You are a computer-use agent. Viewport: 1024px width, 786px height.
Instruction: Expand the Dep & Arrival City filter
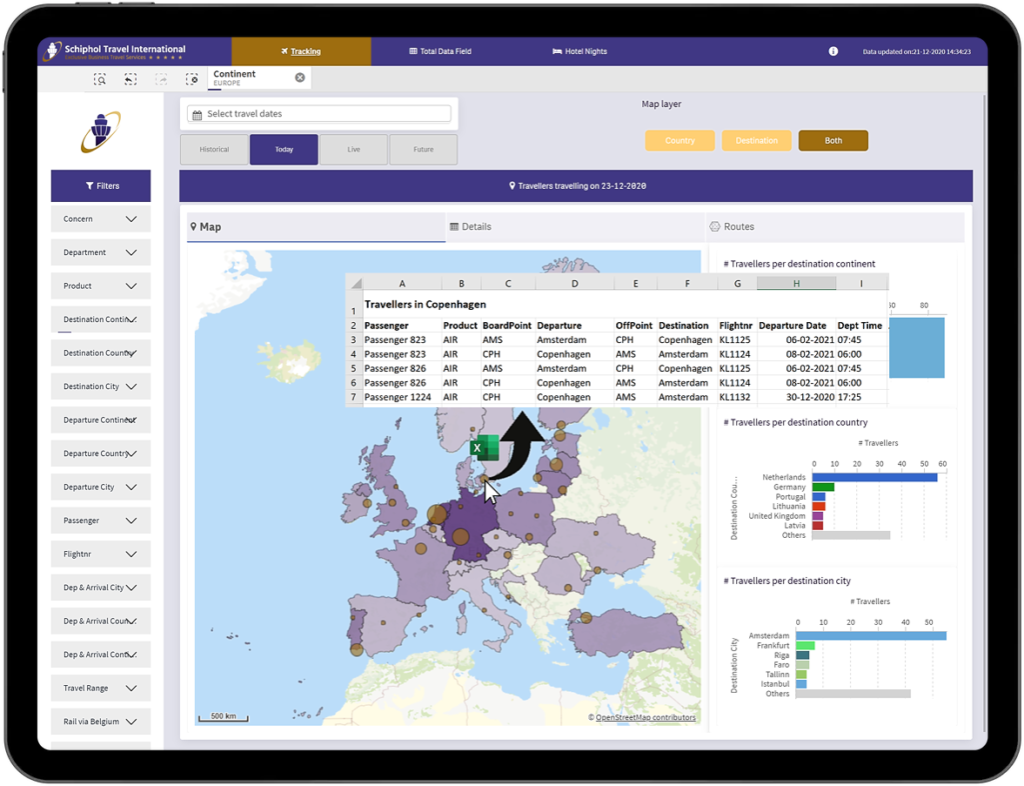click(101, 588)
